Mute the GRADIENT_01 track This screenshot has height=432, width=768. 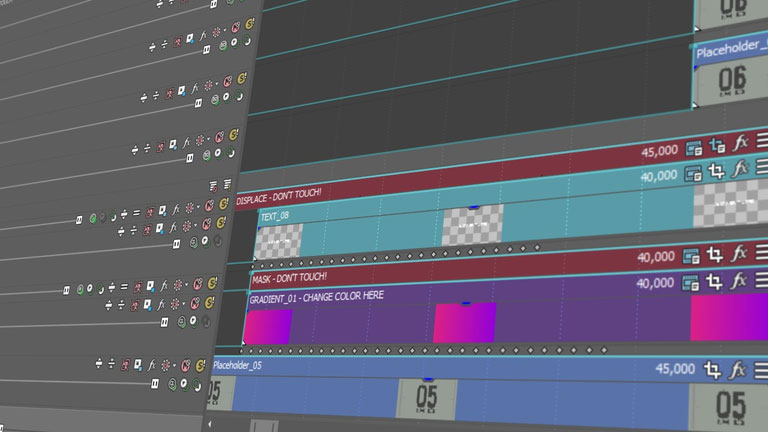pyautogui.click(x=195, y=303)
